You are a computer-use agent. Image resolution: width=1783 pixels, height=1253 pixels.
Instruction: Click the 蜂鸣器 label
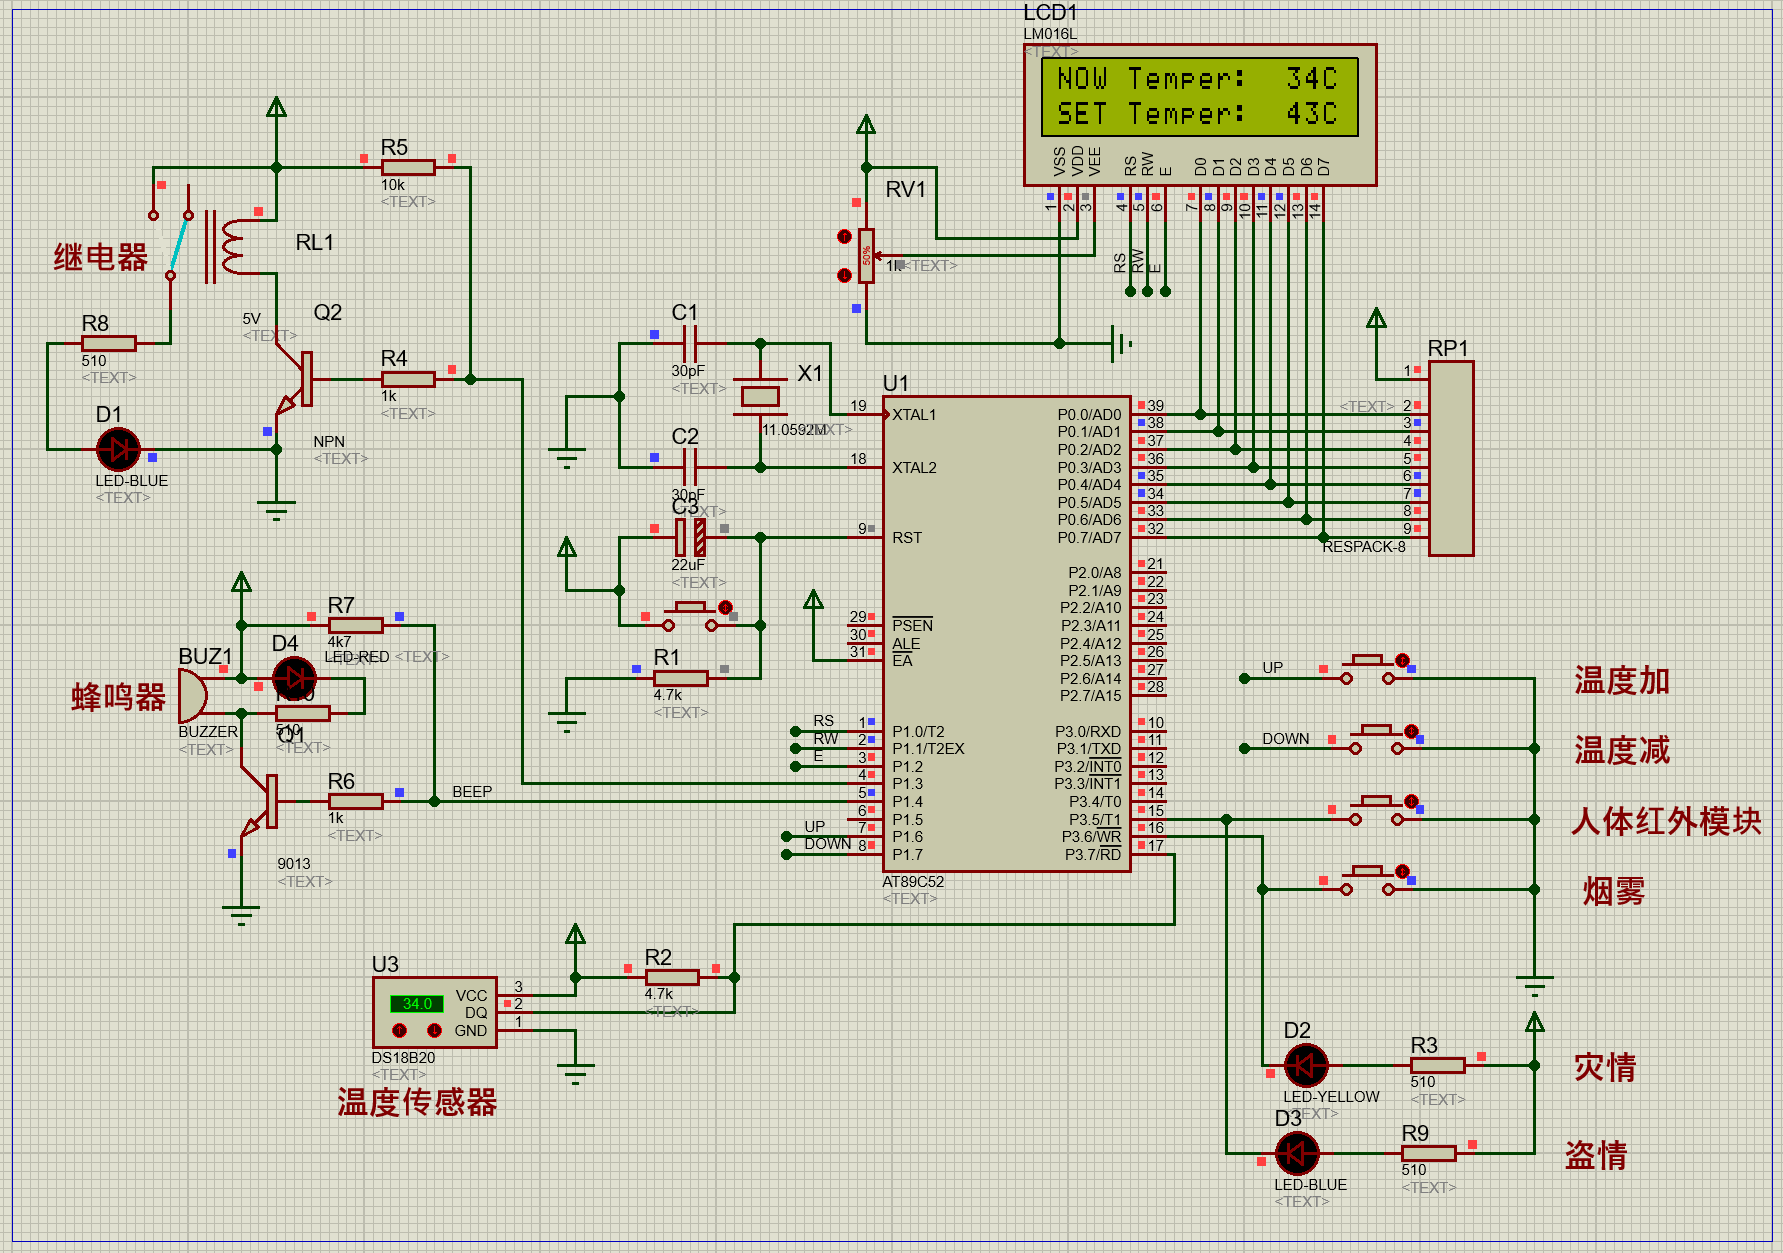(118, 697)
